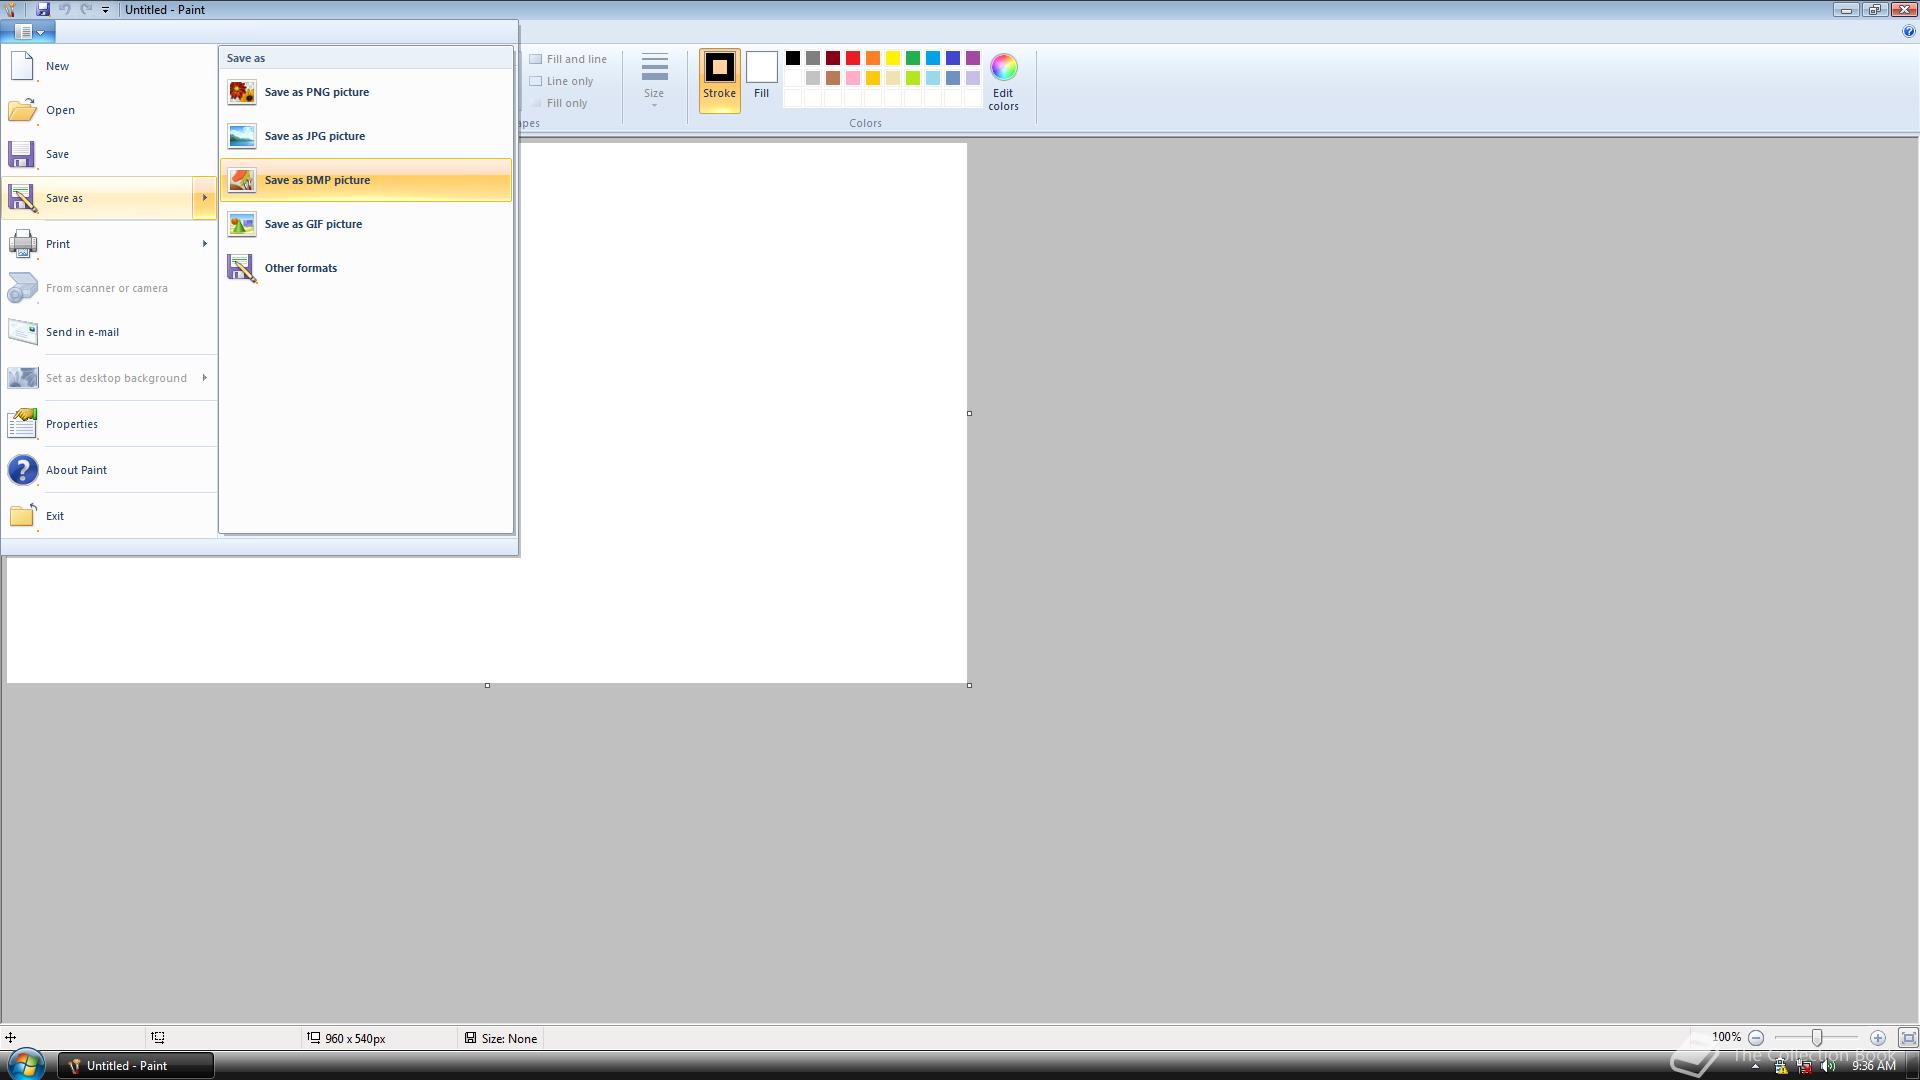Click the zoom out minus button

point(1756,1038)
